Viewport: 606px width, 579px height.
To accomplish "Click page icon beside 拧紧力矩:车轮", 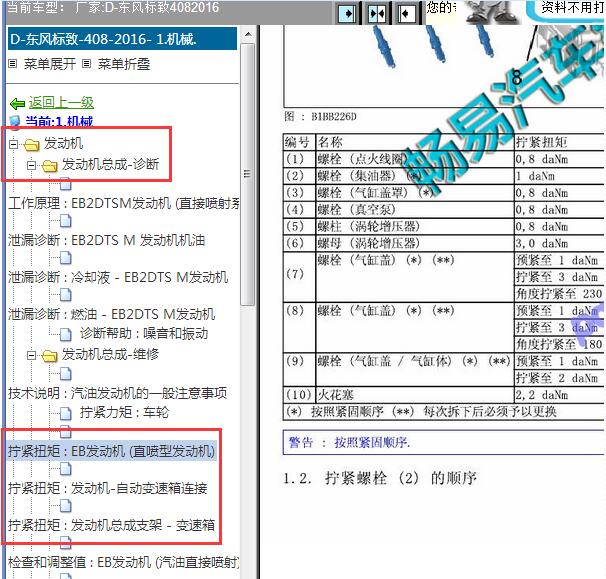I will pos(66,413).
